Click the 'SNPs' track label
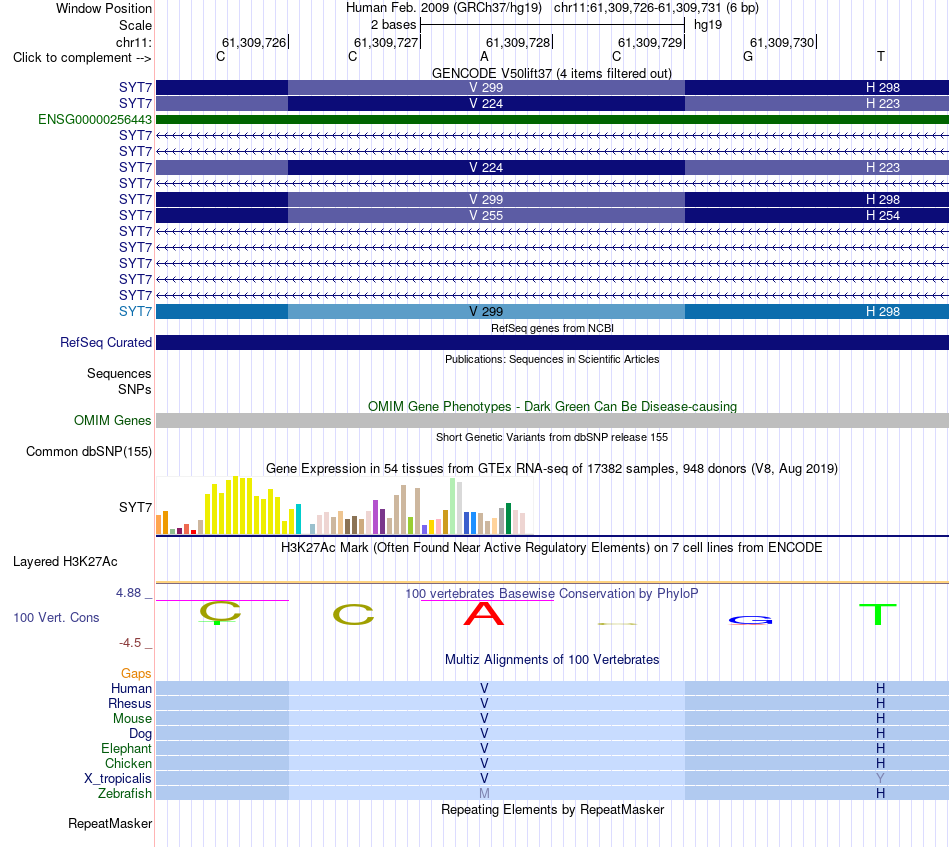The height and width of the screenshot is (847, 950). pyautogui.click(x=135, y=389)
